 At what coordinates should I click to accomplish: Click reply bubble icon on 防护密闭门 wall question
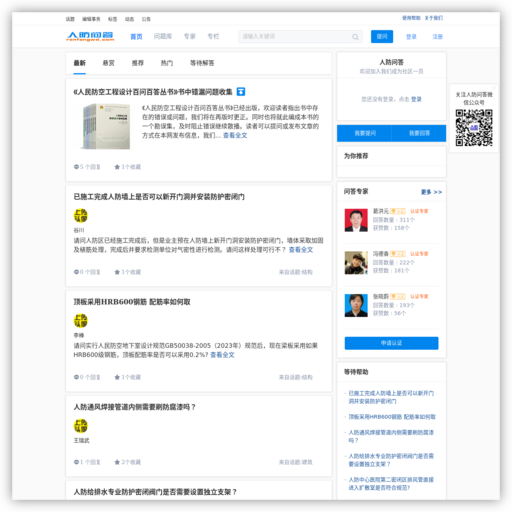[76, 272]
